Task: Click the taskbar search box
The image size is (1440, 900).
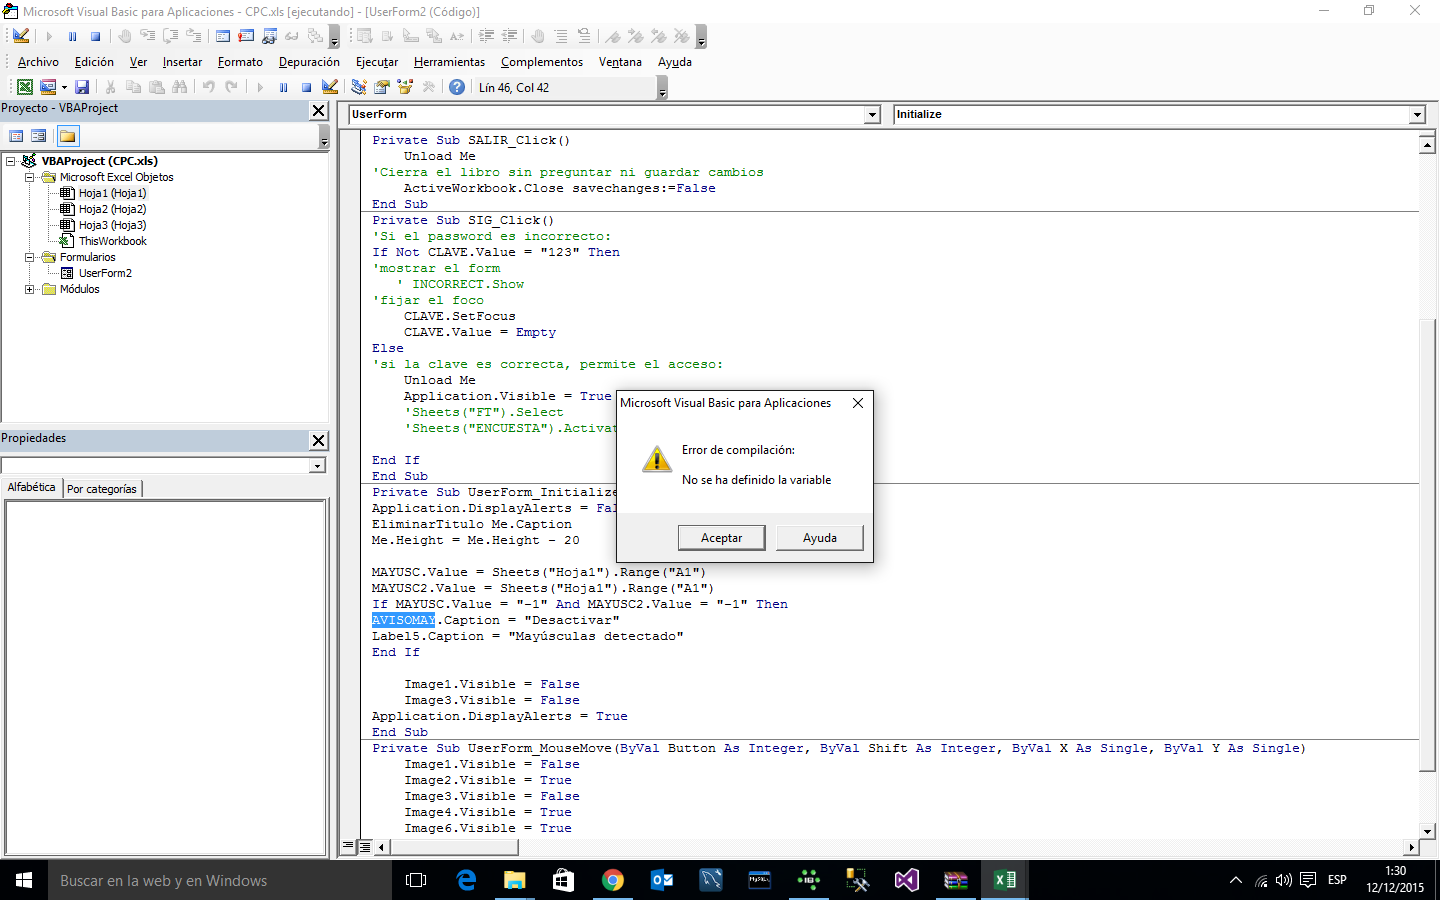Action: [x=220, y=880]
